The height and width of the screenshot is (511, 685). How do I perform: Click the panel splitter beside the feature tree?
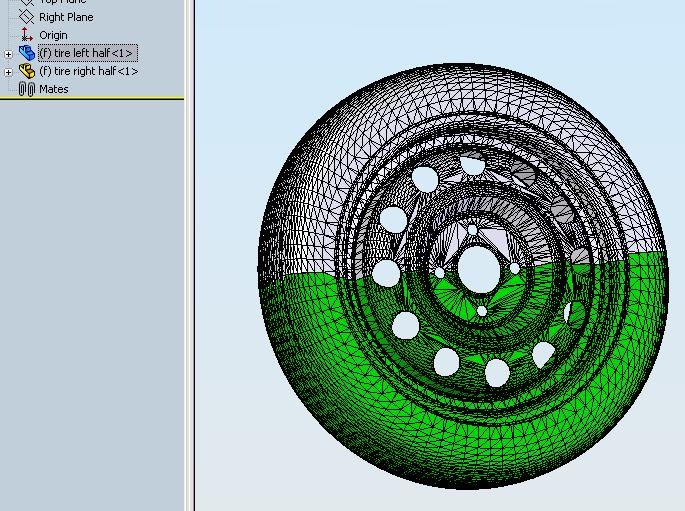click(x=190, y=256)
